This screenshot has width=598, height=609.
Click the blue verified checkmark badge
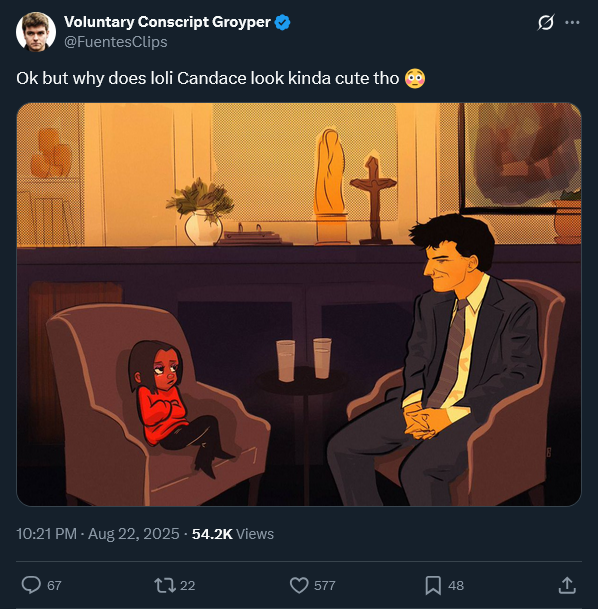click(x=282, y=23)
